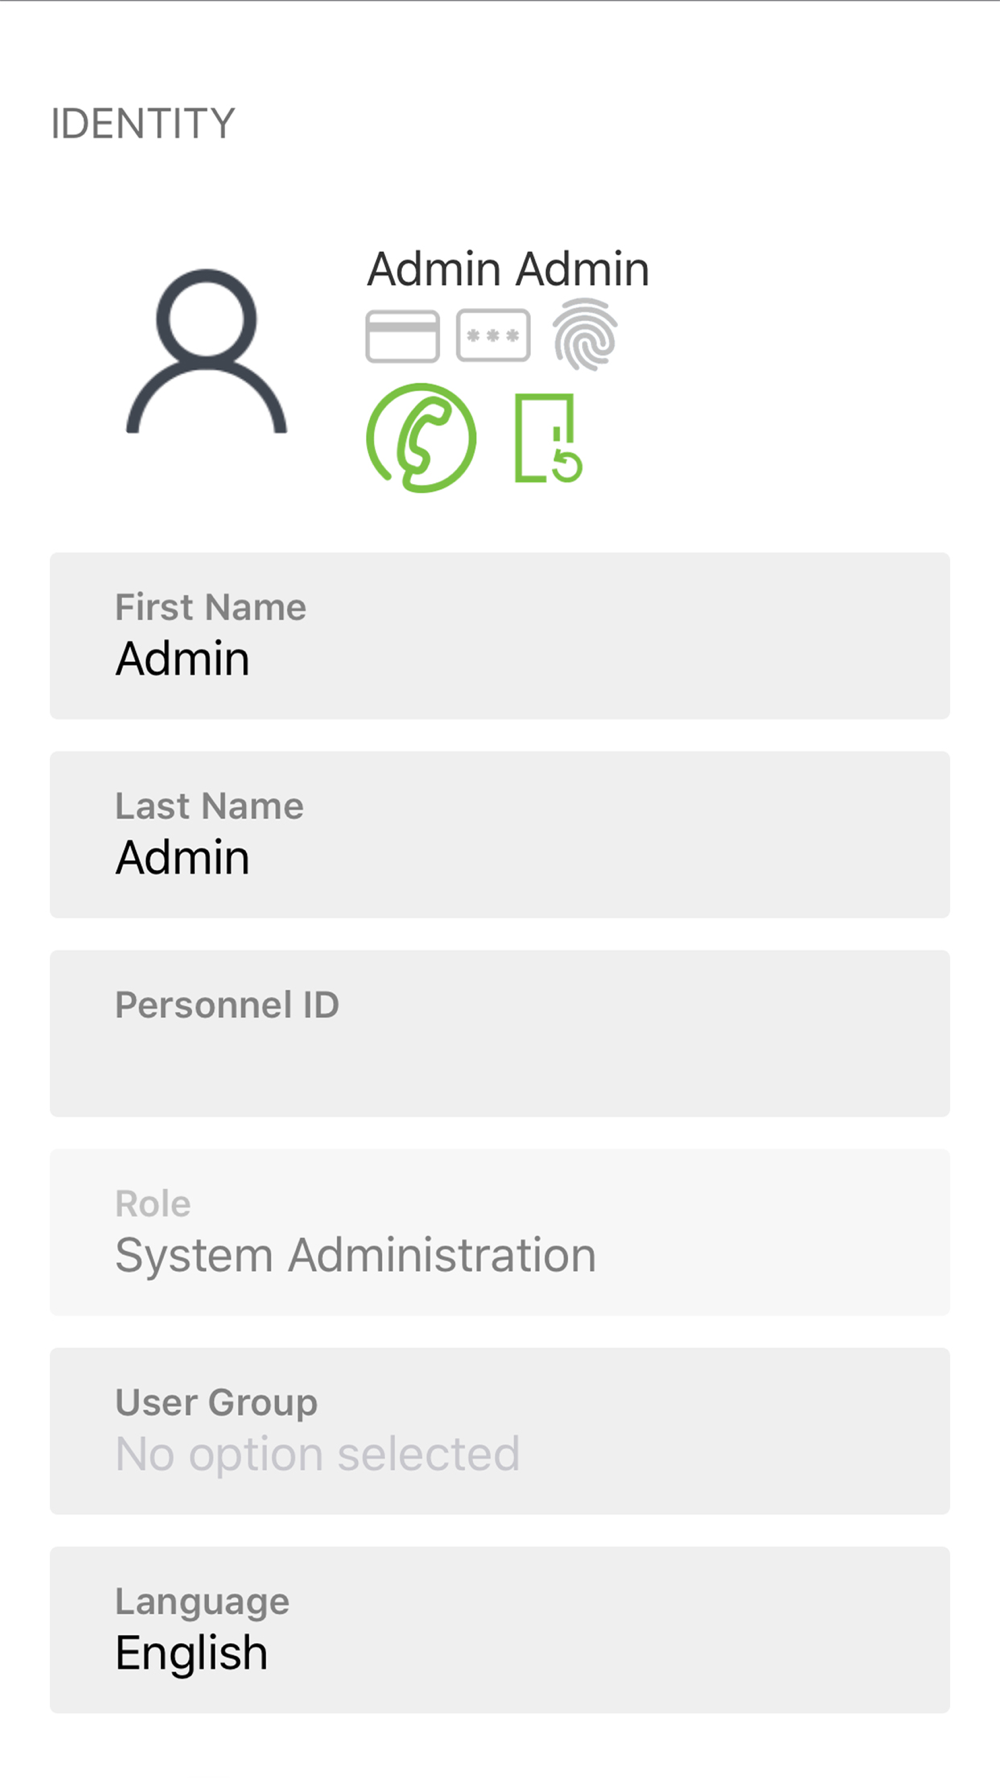Edit the Last Name field
The image size is (1000, 1778).
tap(500, 835)
